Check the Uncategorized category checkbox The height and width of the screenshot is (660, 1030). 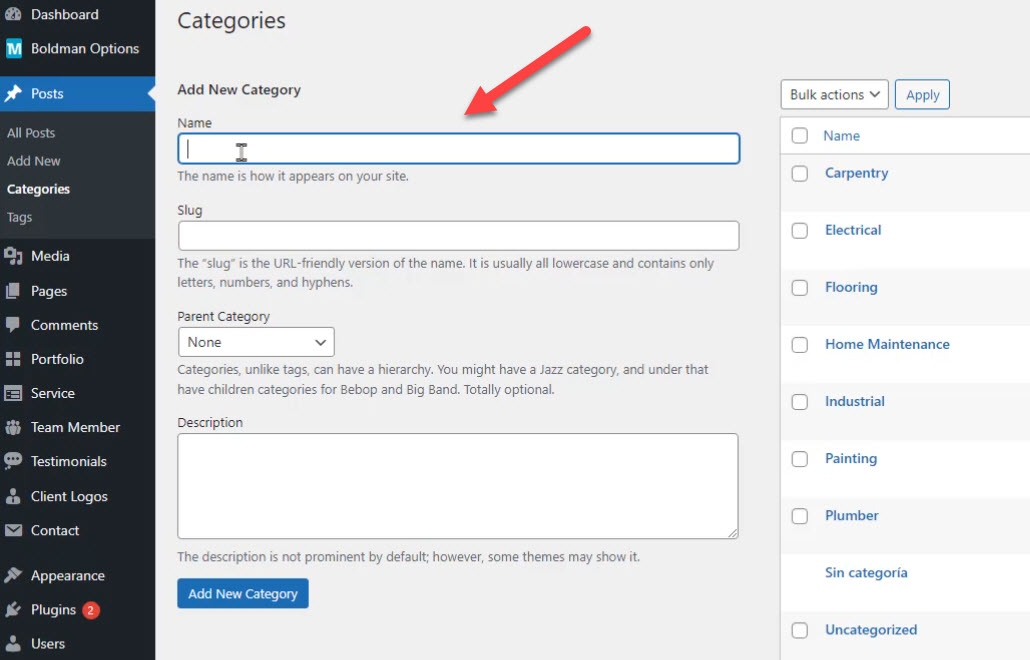(799, 630)
